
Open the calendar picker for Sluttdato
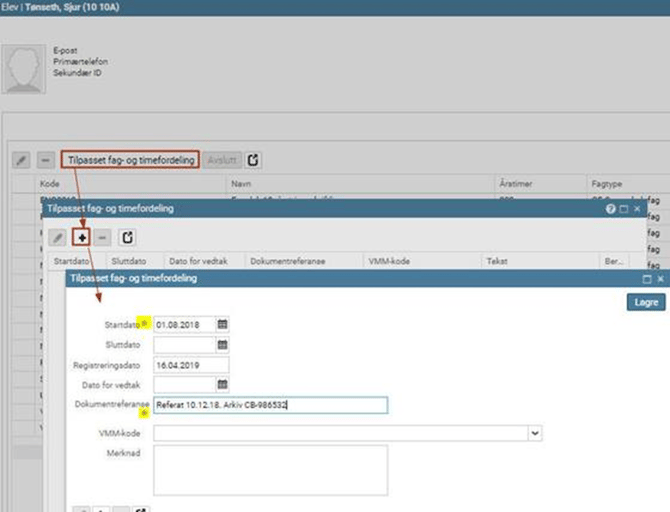pyautogui.click(x=222, y=345)
